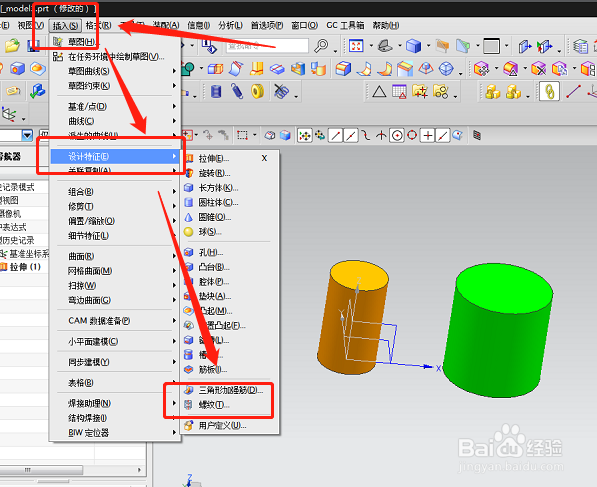Close the design feature submenu with X

[x=264, y=158]
